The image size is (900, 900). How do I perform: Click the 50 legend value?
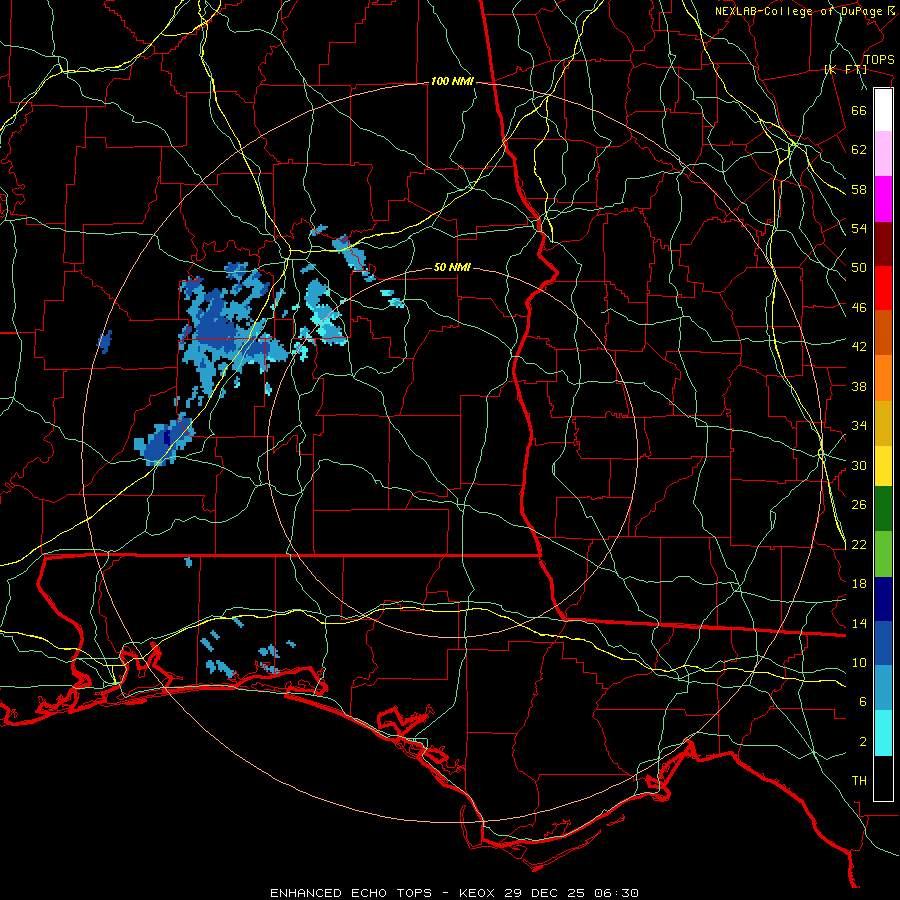[x=859, y=268]
